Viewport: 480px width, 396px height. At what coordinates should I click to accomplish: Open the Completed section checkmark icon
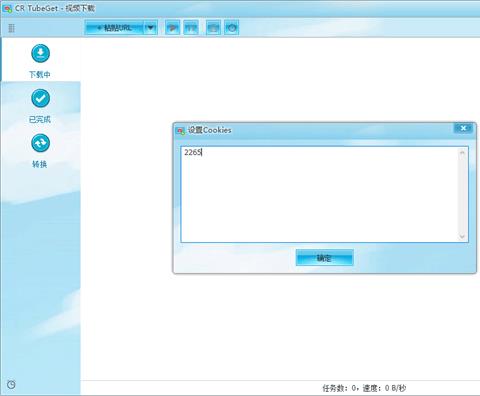tap(40, 98)
